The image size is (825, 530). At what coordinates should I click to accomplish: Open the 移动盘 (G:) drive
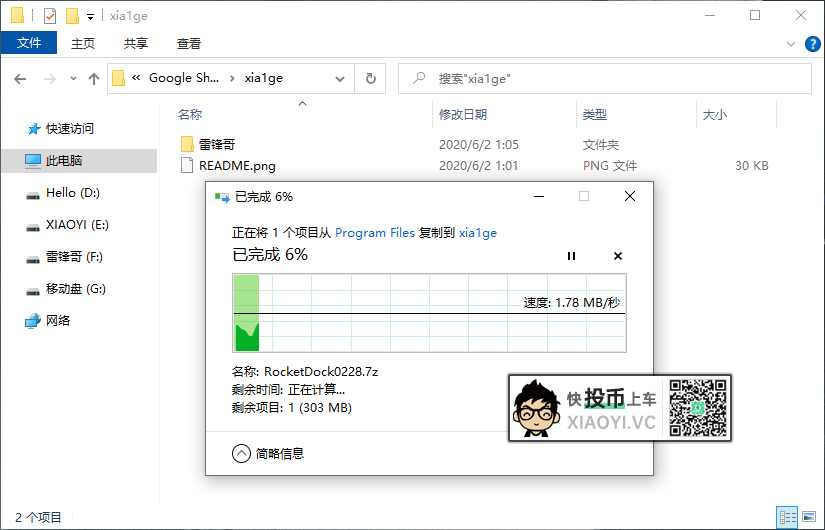click(x=75, y=289)
